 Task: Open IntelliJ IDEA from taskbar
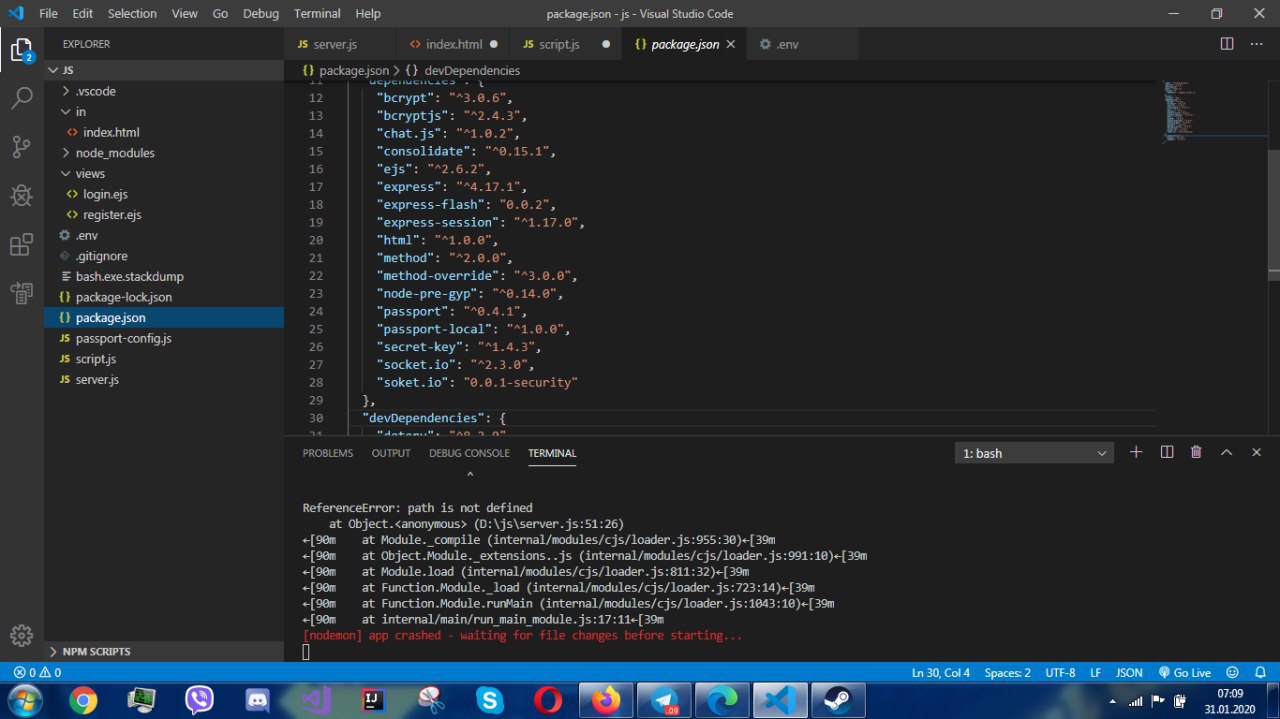374,700
